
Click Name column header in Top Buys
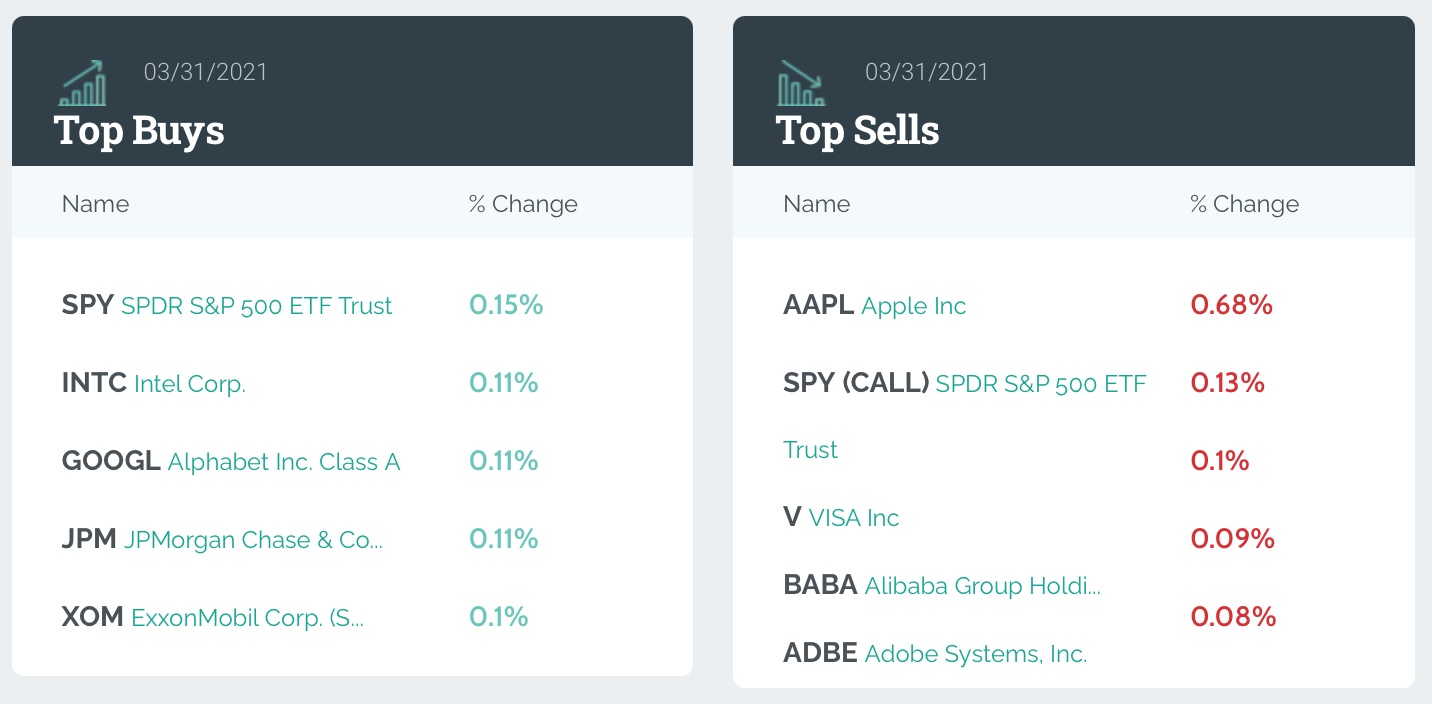coord(95,204)
